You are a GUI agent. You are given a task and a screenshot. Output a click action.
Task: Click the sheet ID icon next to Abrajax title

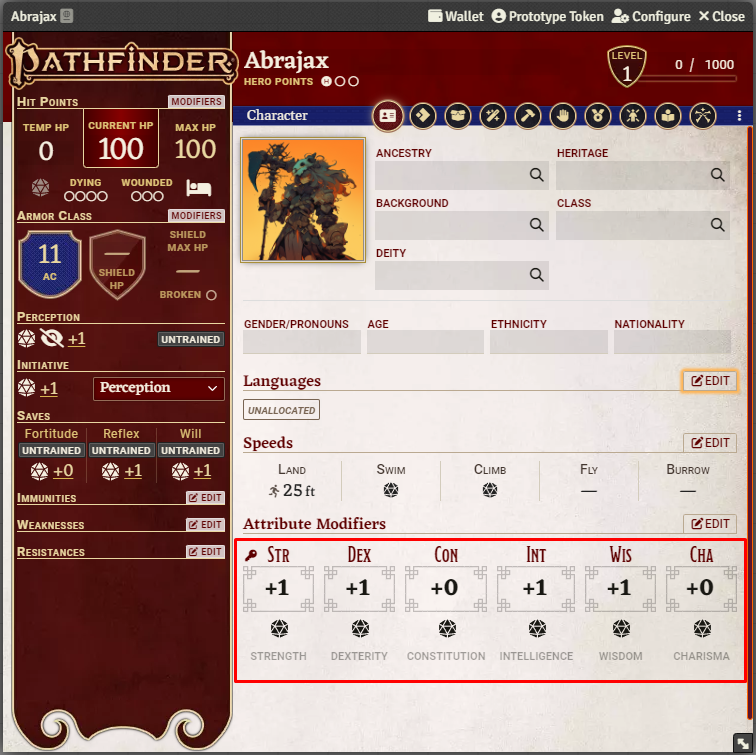pyautogui.click(x=67, y=16)
